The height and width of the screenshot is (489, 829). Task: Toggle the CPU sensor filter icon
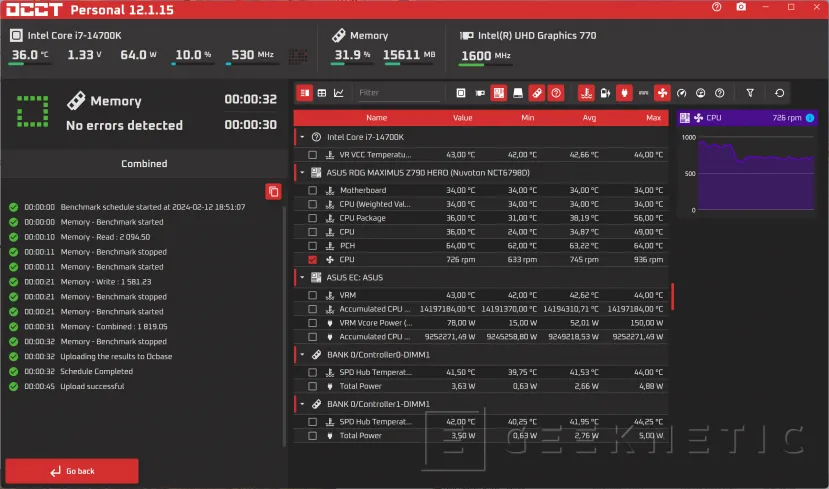pyautogui.click(x=460, y=93)
